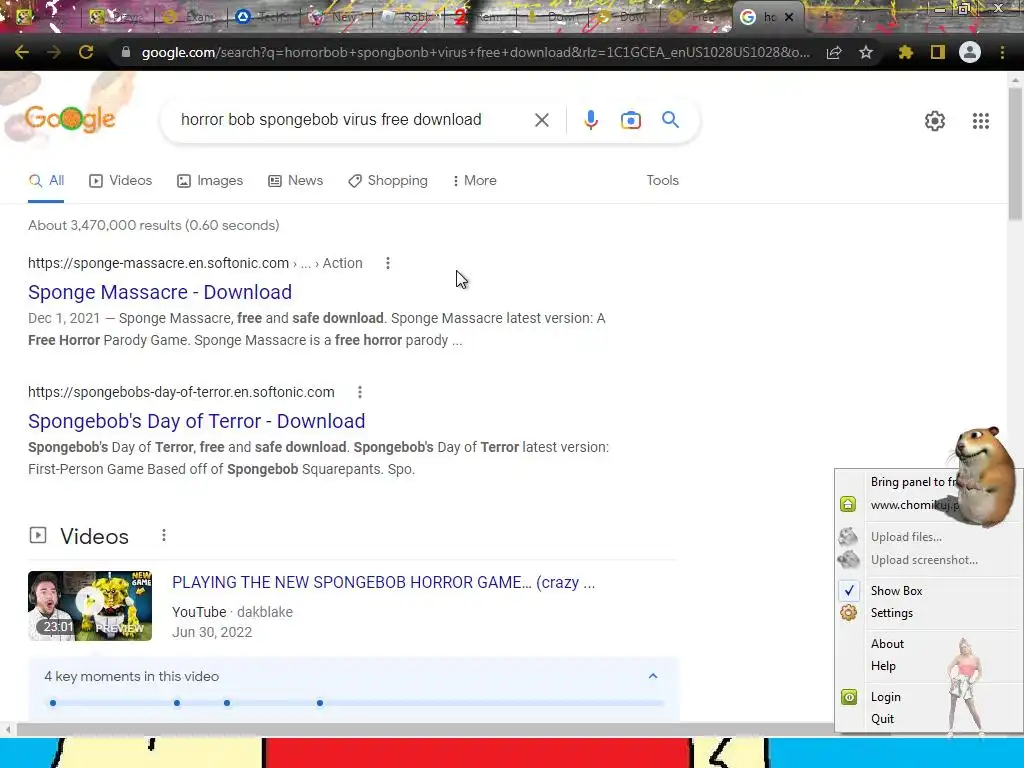Reload the current Google results page

click(86, 52)
